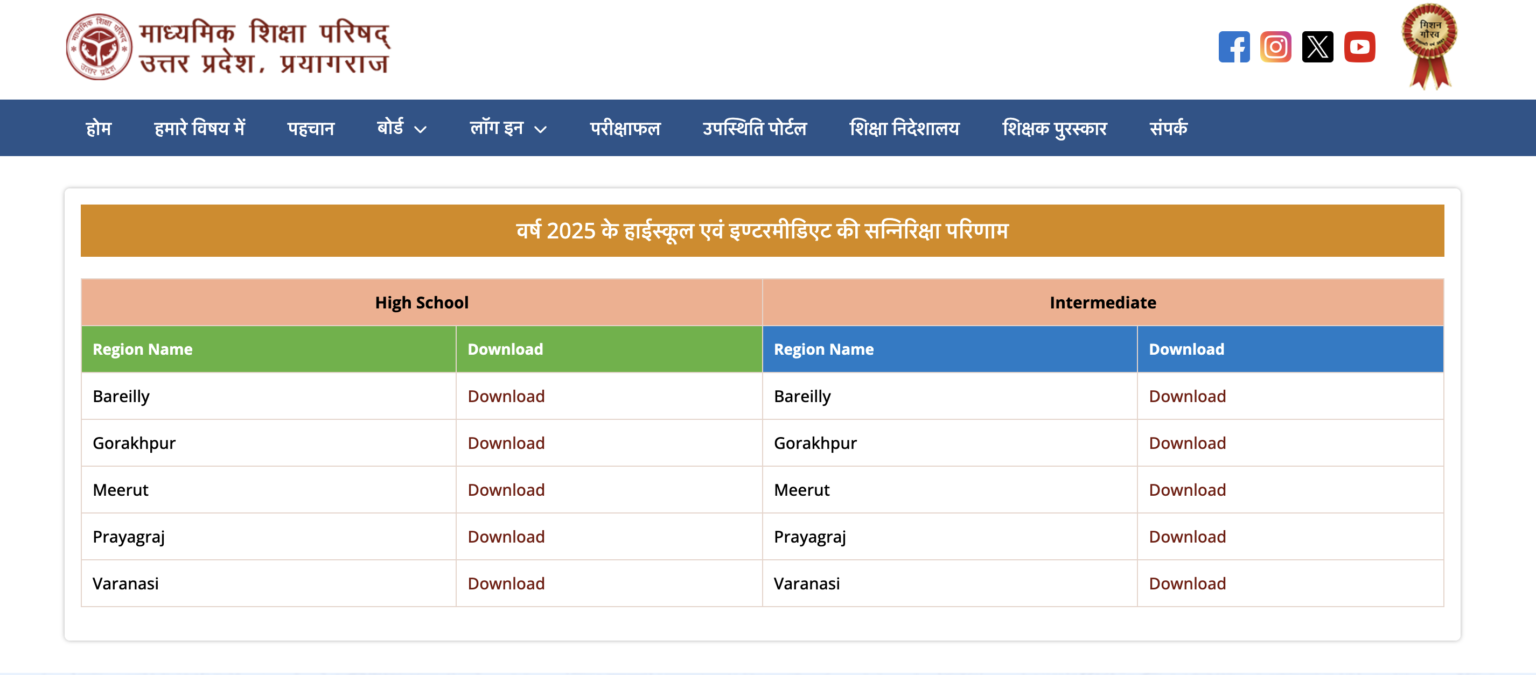Download the Meerut High School result

click(x=506, y=489)
